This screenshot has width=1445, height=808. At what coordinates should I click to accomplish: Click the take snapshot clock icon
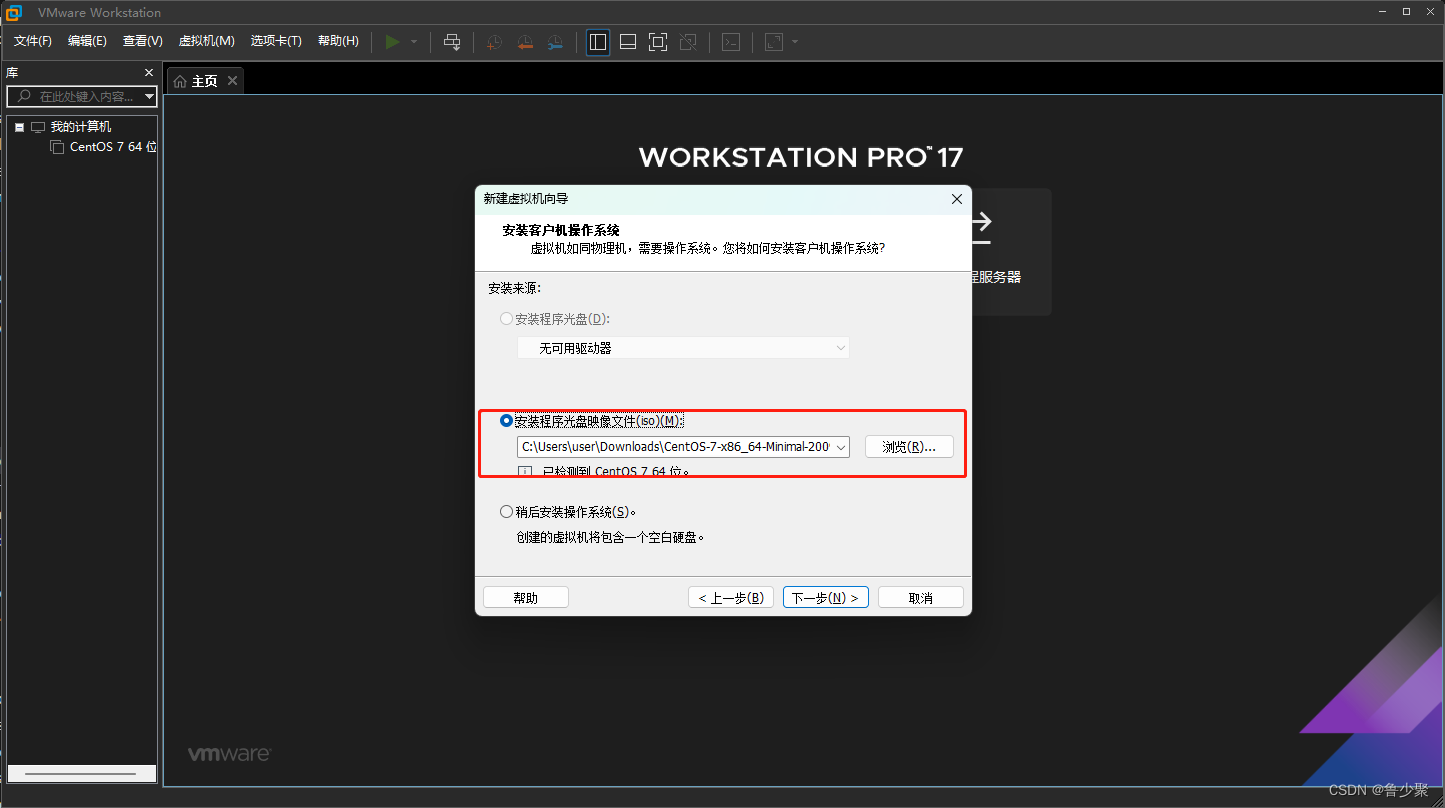494,42
